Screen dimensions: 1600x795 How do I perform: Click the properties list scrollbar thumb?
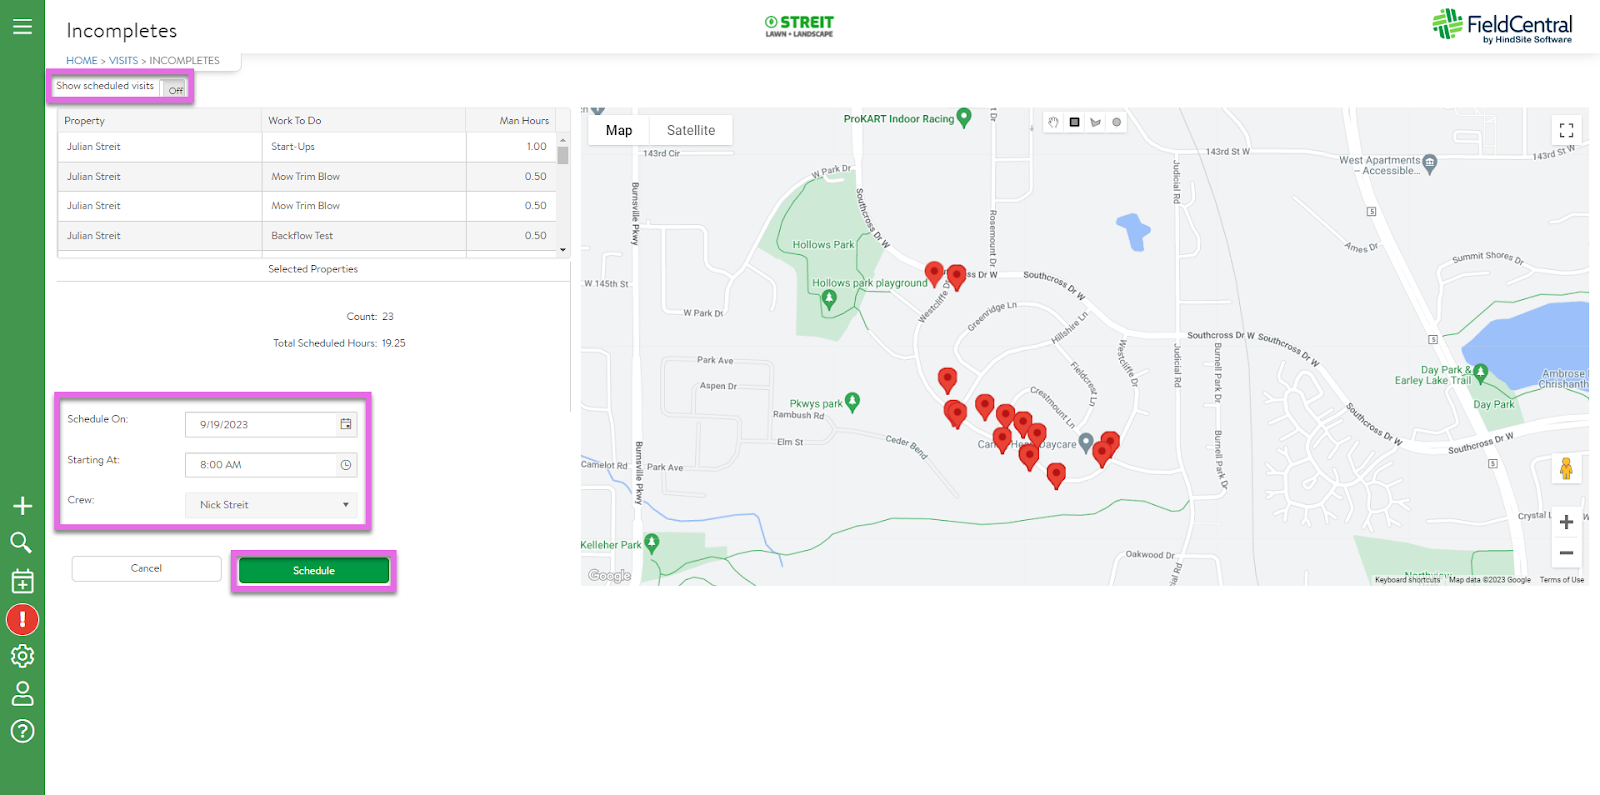(563, 155)
